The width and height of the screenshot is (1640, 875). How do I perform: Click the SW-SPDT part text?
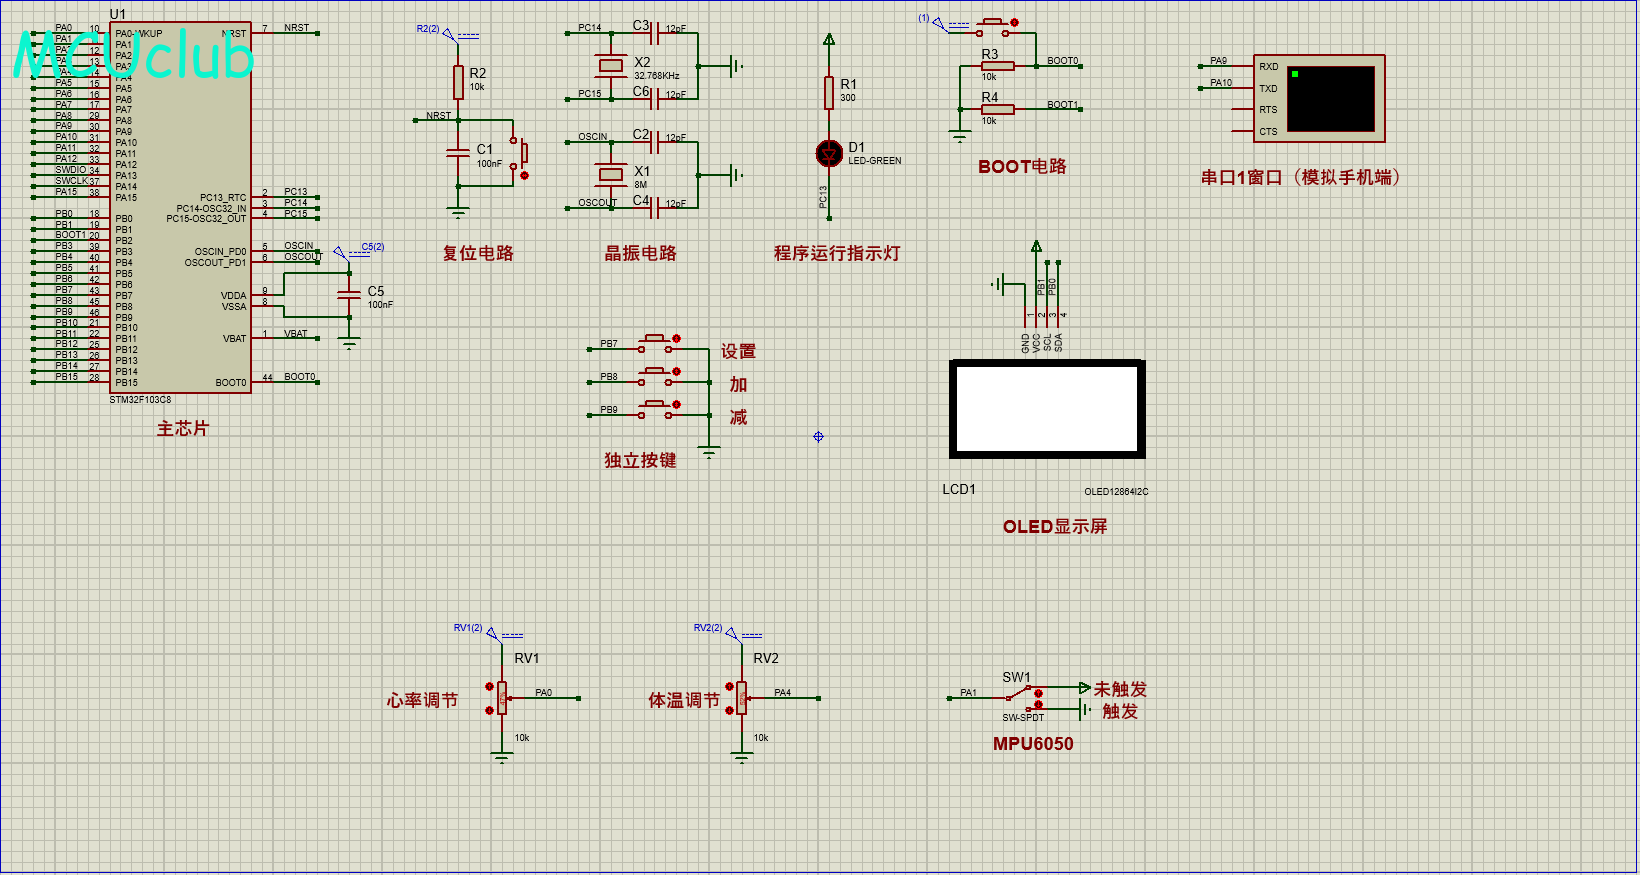click(1023, 718)
